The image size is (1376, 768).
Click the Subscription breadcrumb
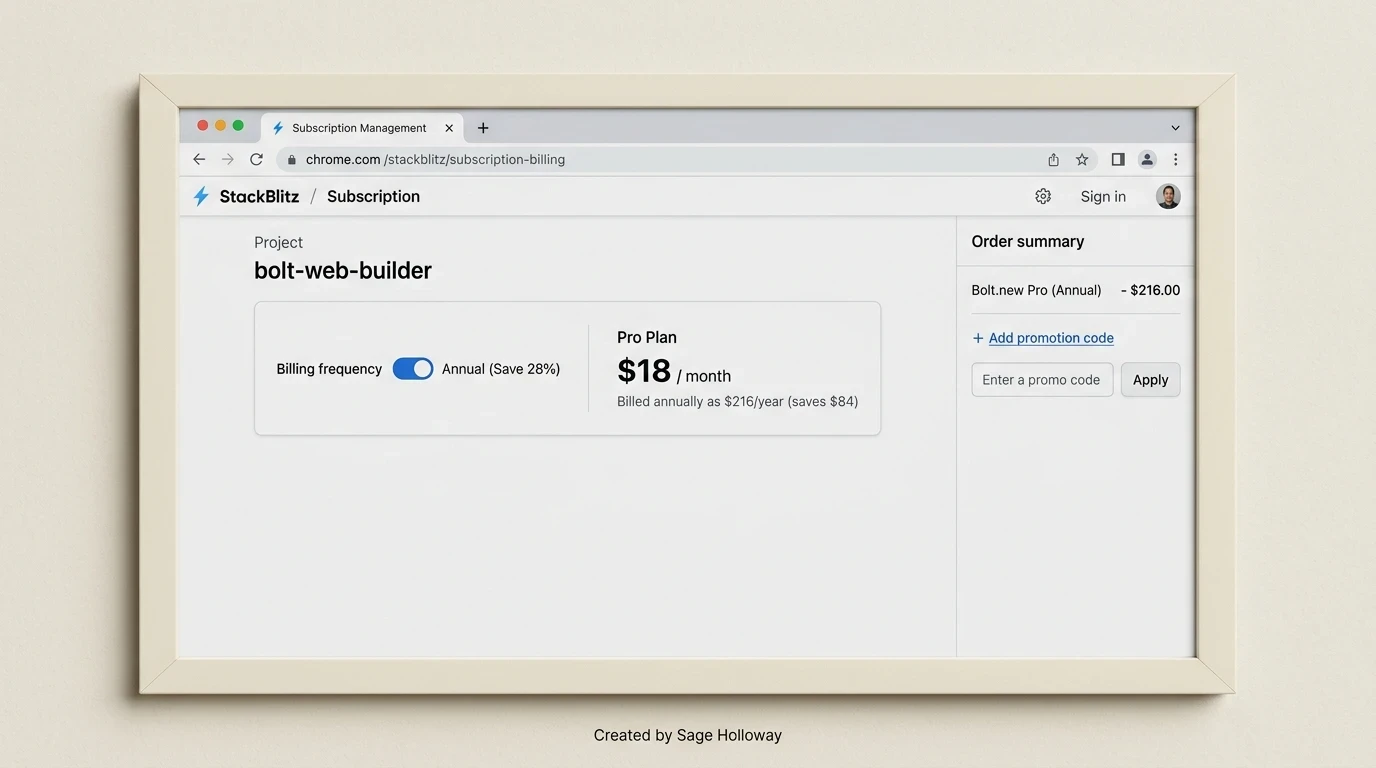click(373, 196)
